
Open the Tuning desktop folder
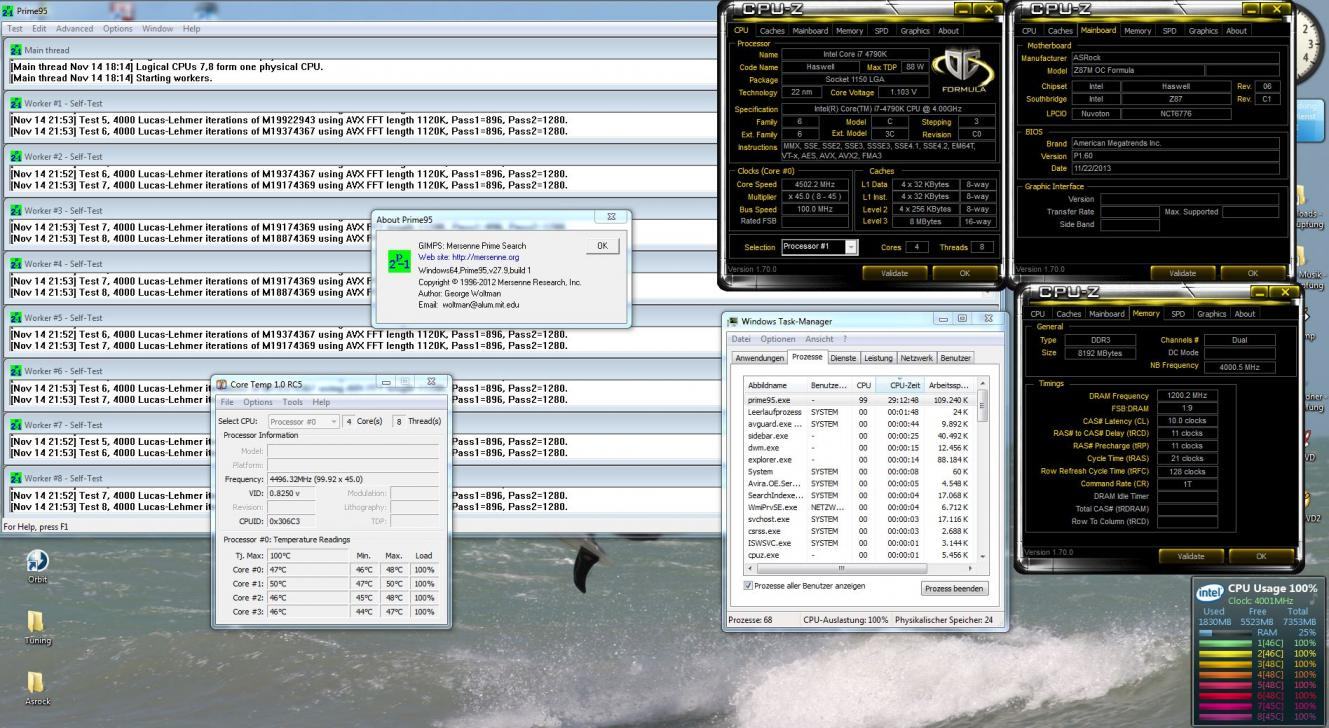[x=36, y=627]
